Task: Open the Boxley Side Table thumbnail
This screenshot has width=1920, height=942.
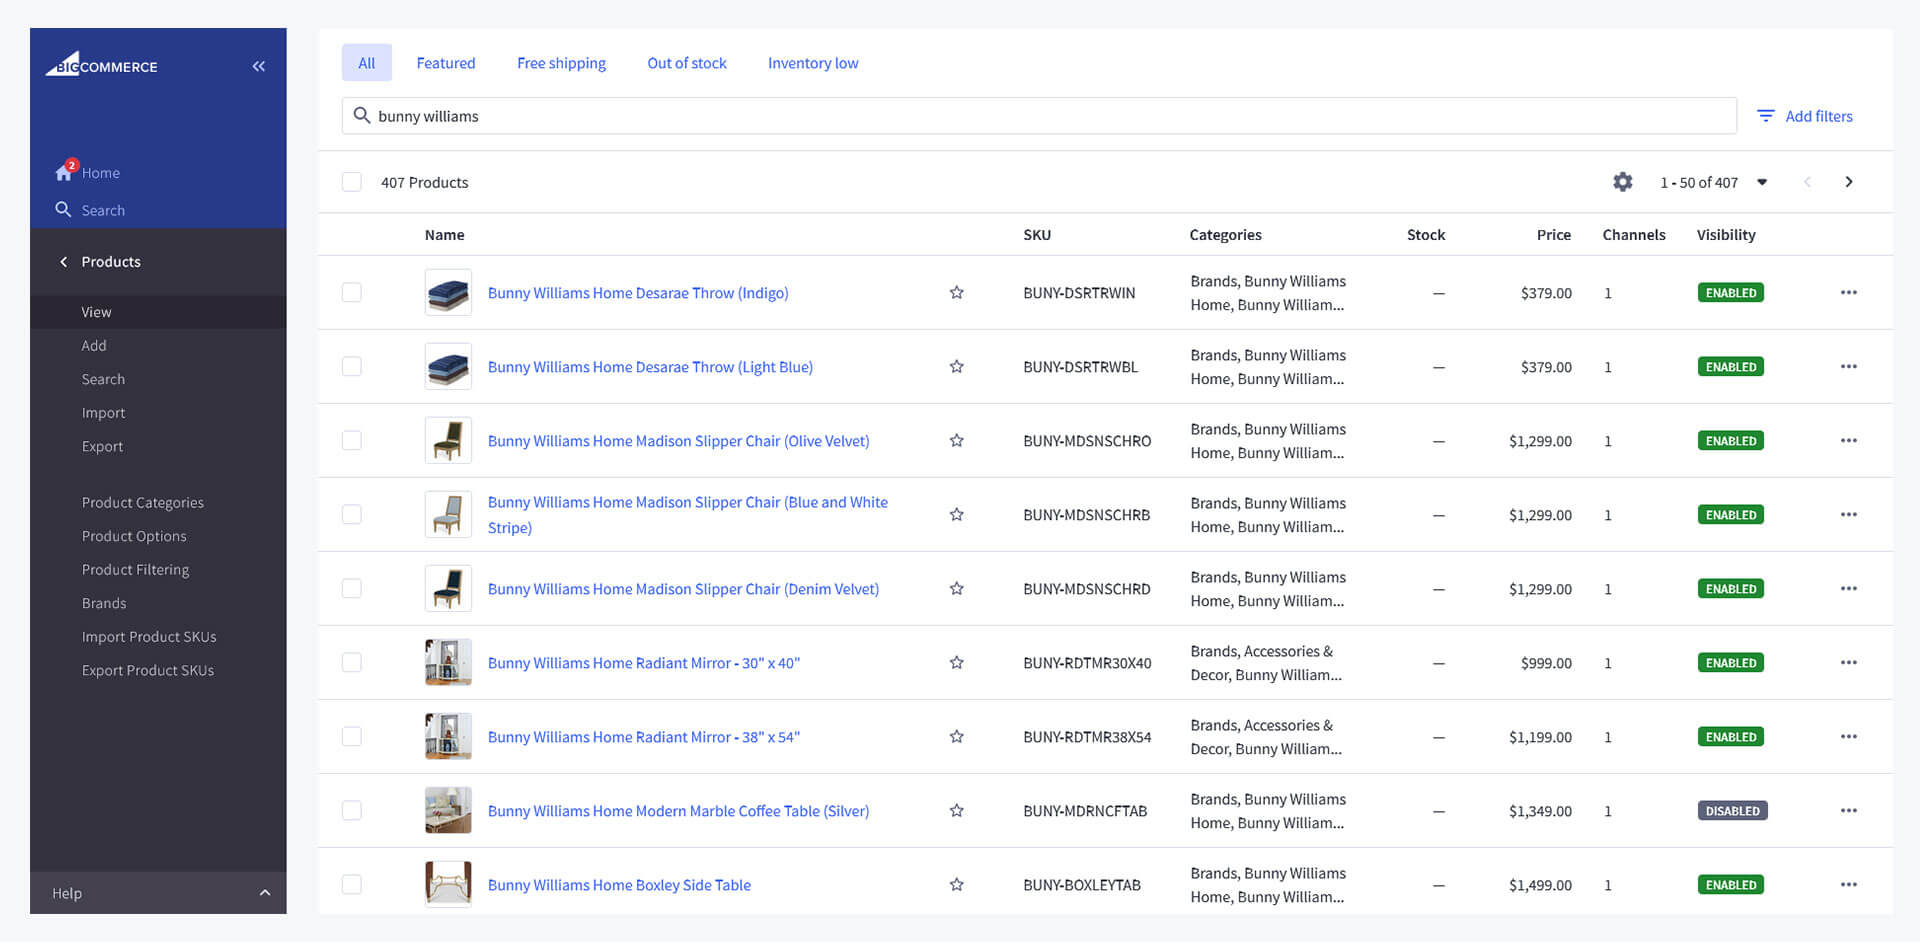Action: 448,885
